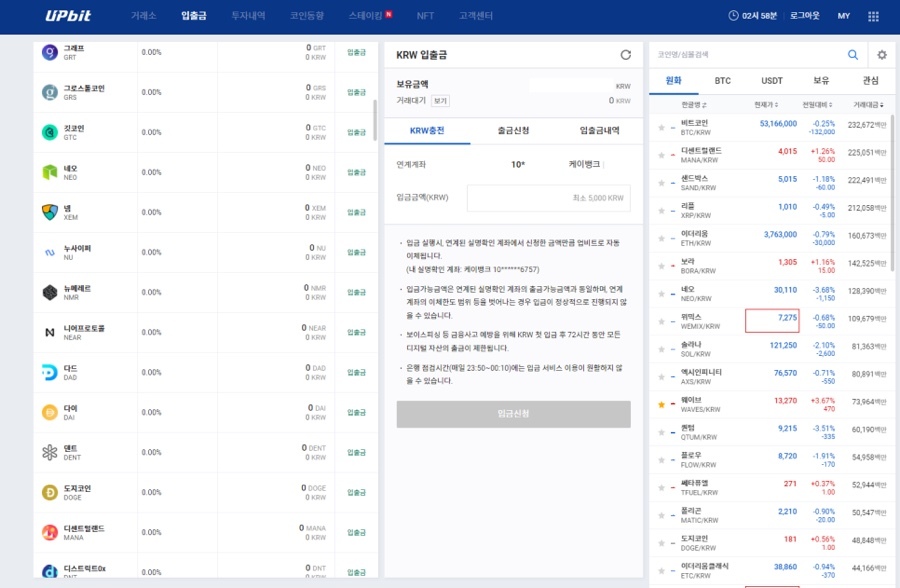
Task: Click 입출금 link for 다이 DAI row
Action: pyautogui.click(x=356, y=412)
